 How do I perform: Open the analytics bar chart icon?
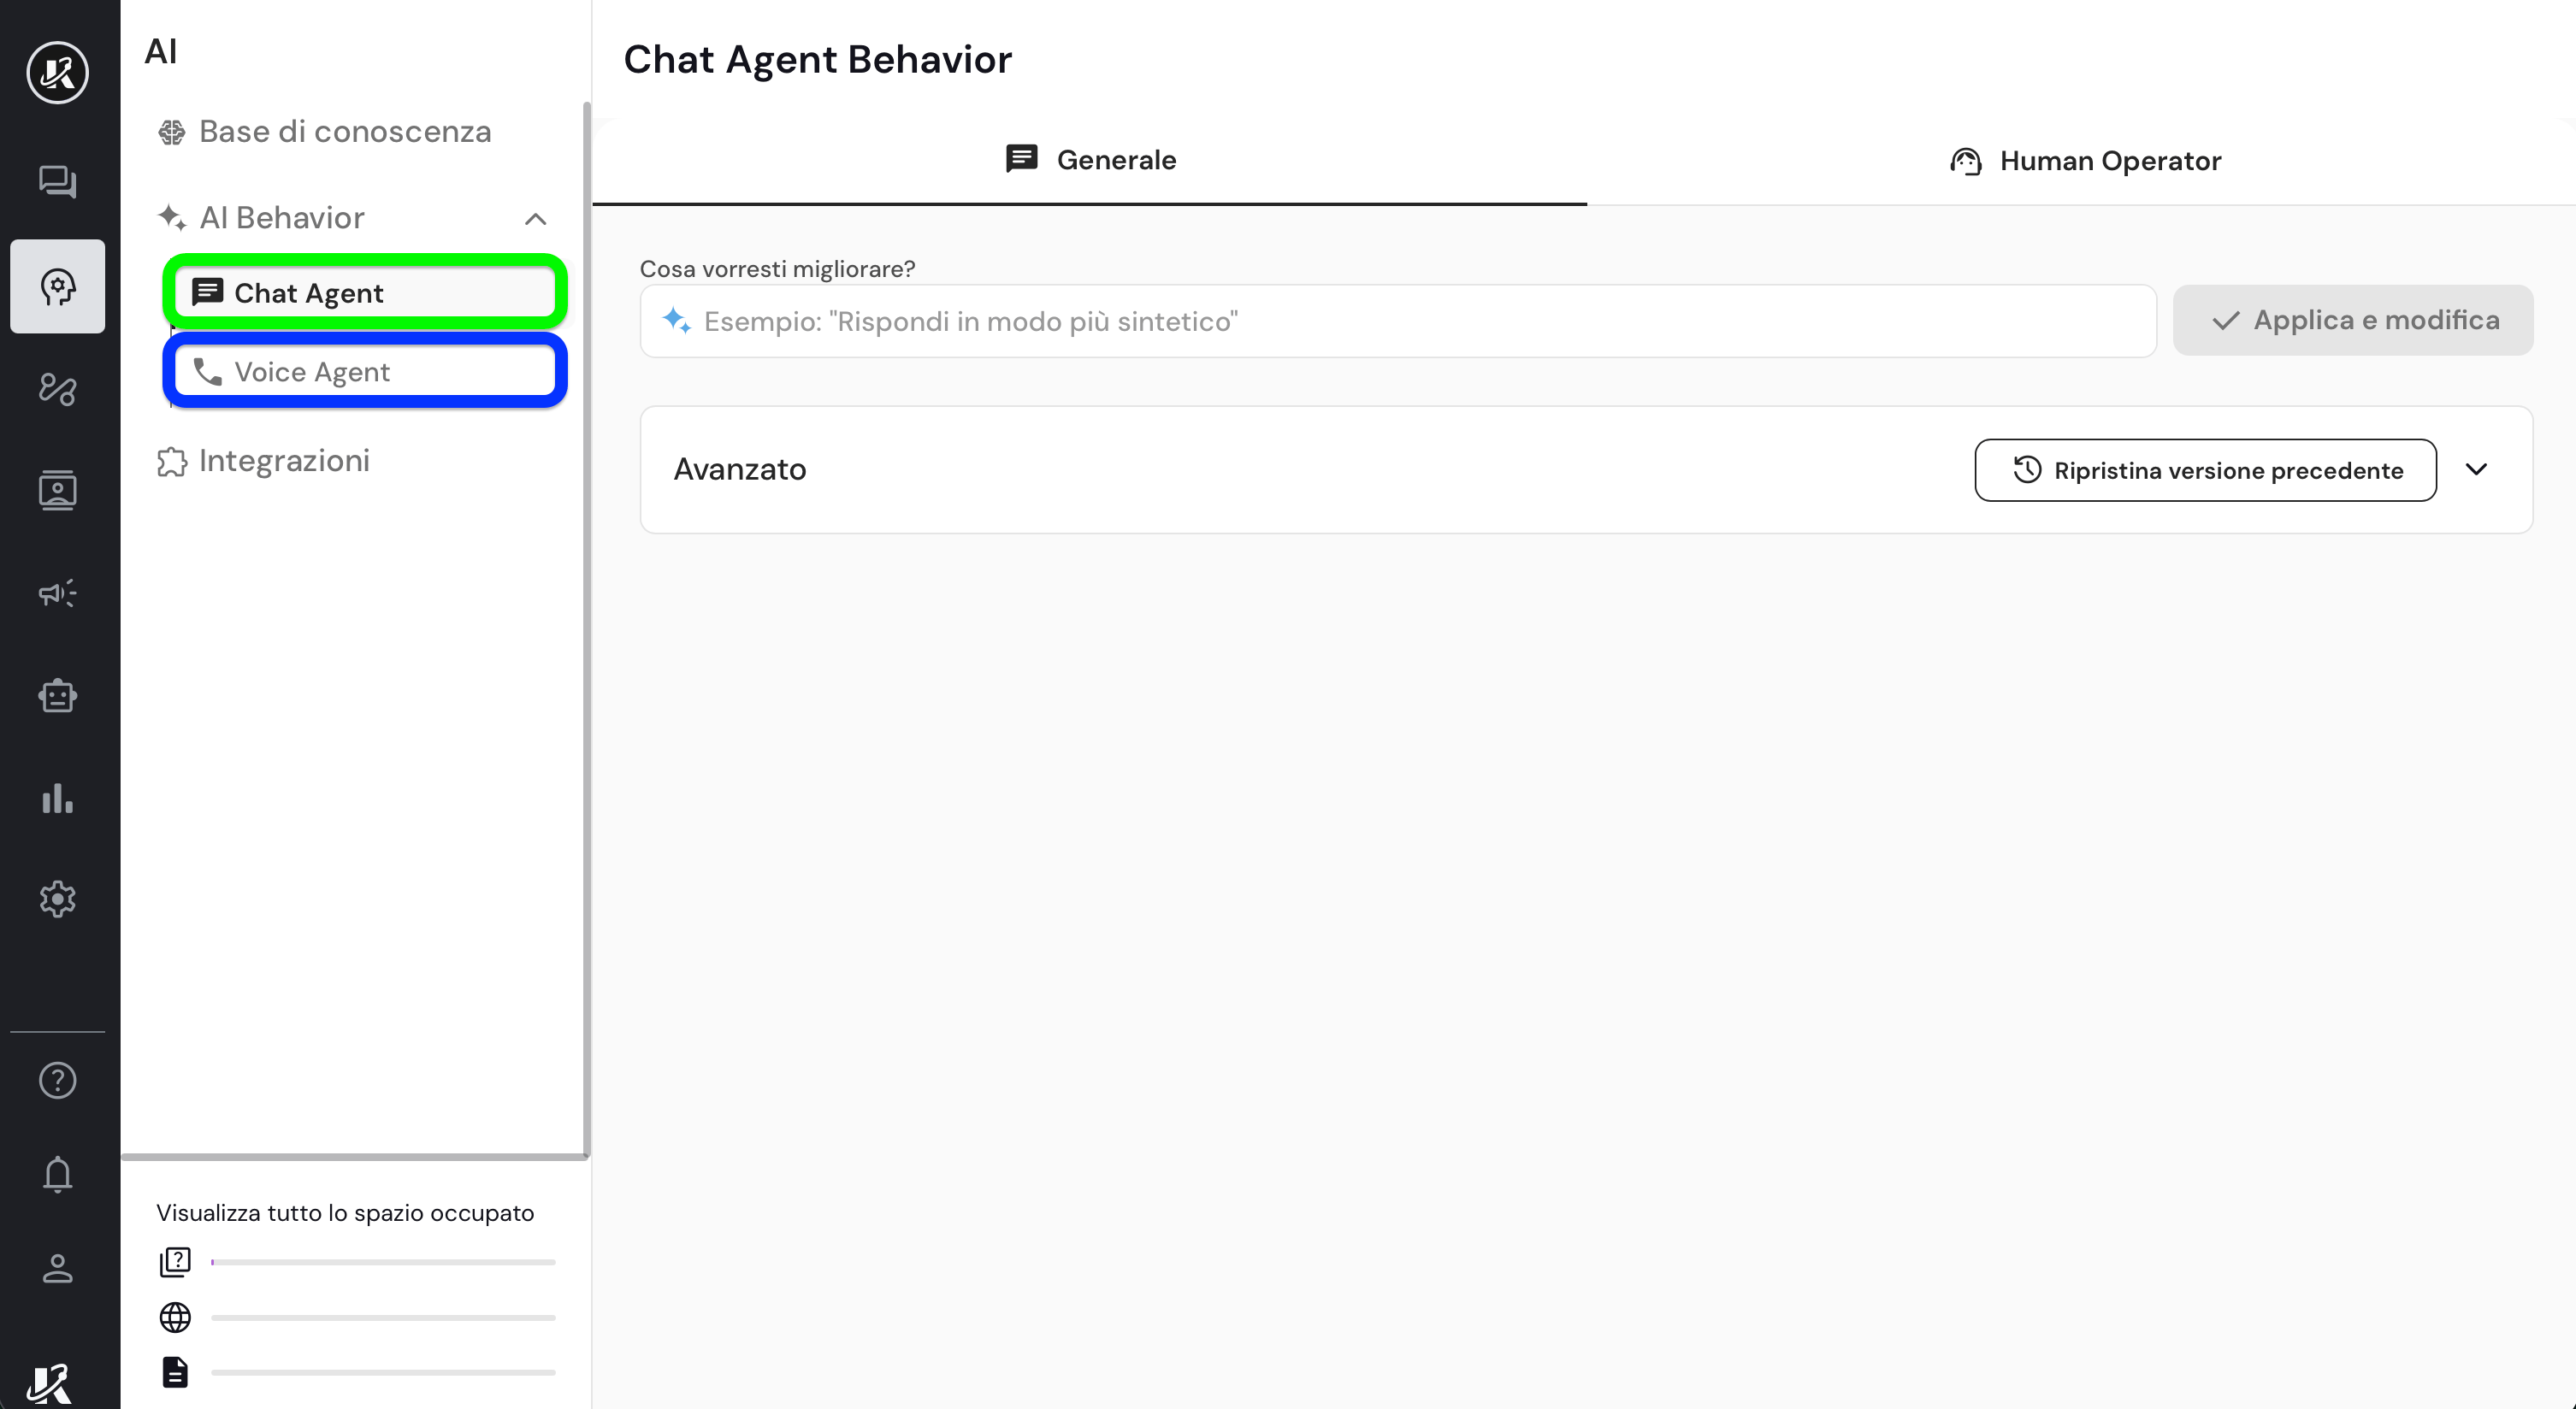tap(57, 798)
